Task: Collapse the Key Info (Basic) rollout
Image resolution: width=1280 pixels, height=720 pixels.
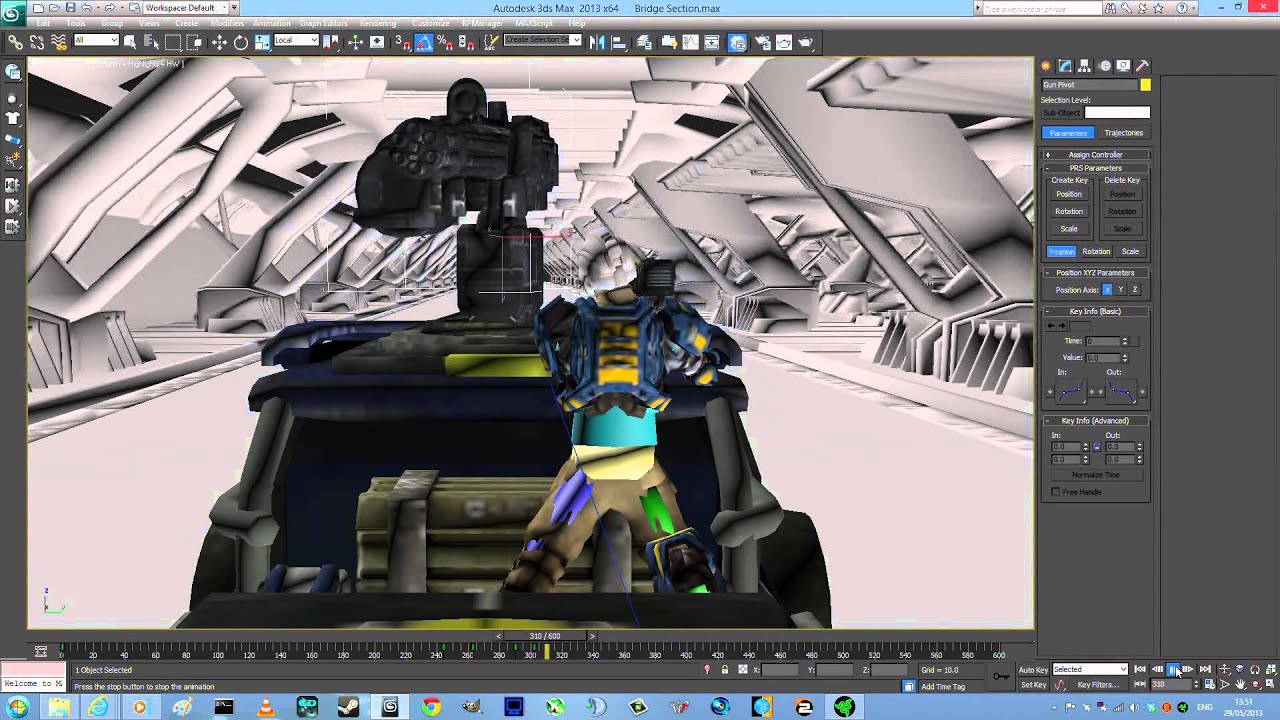Action: pos(1095,311)
